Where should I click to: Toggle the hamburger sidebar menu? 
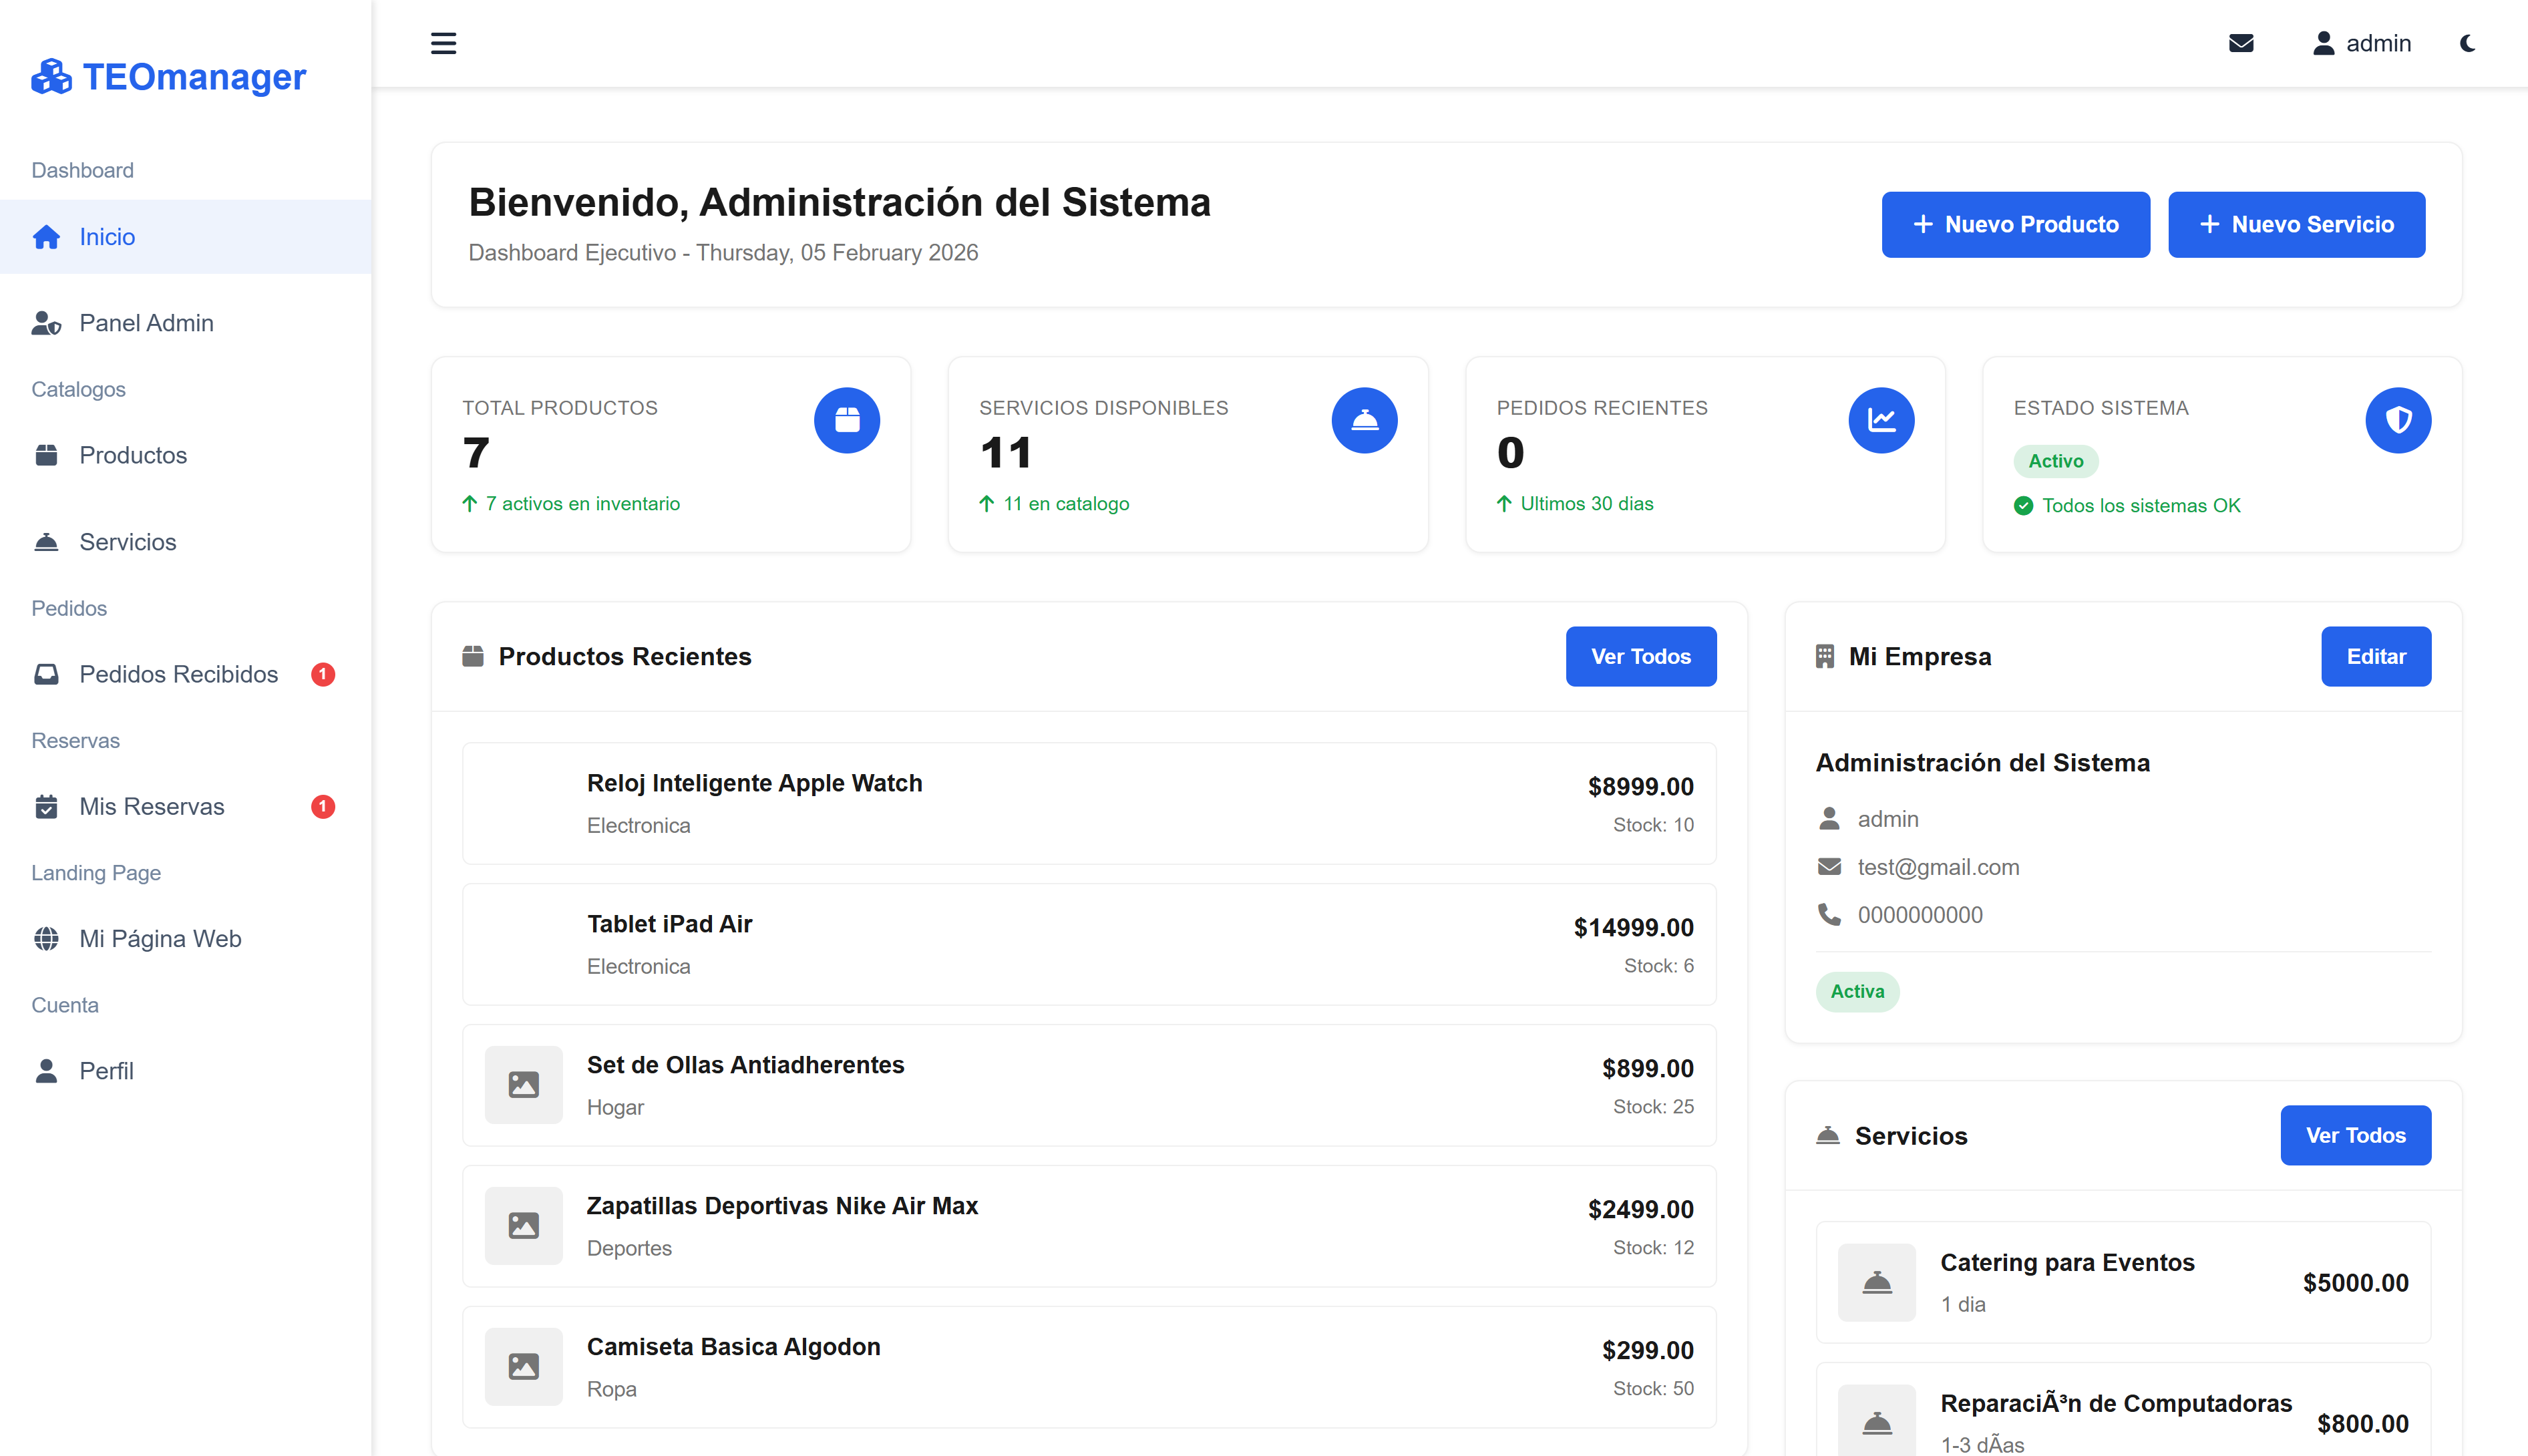click(x=443, y=43)
